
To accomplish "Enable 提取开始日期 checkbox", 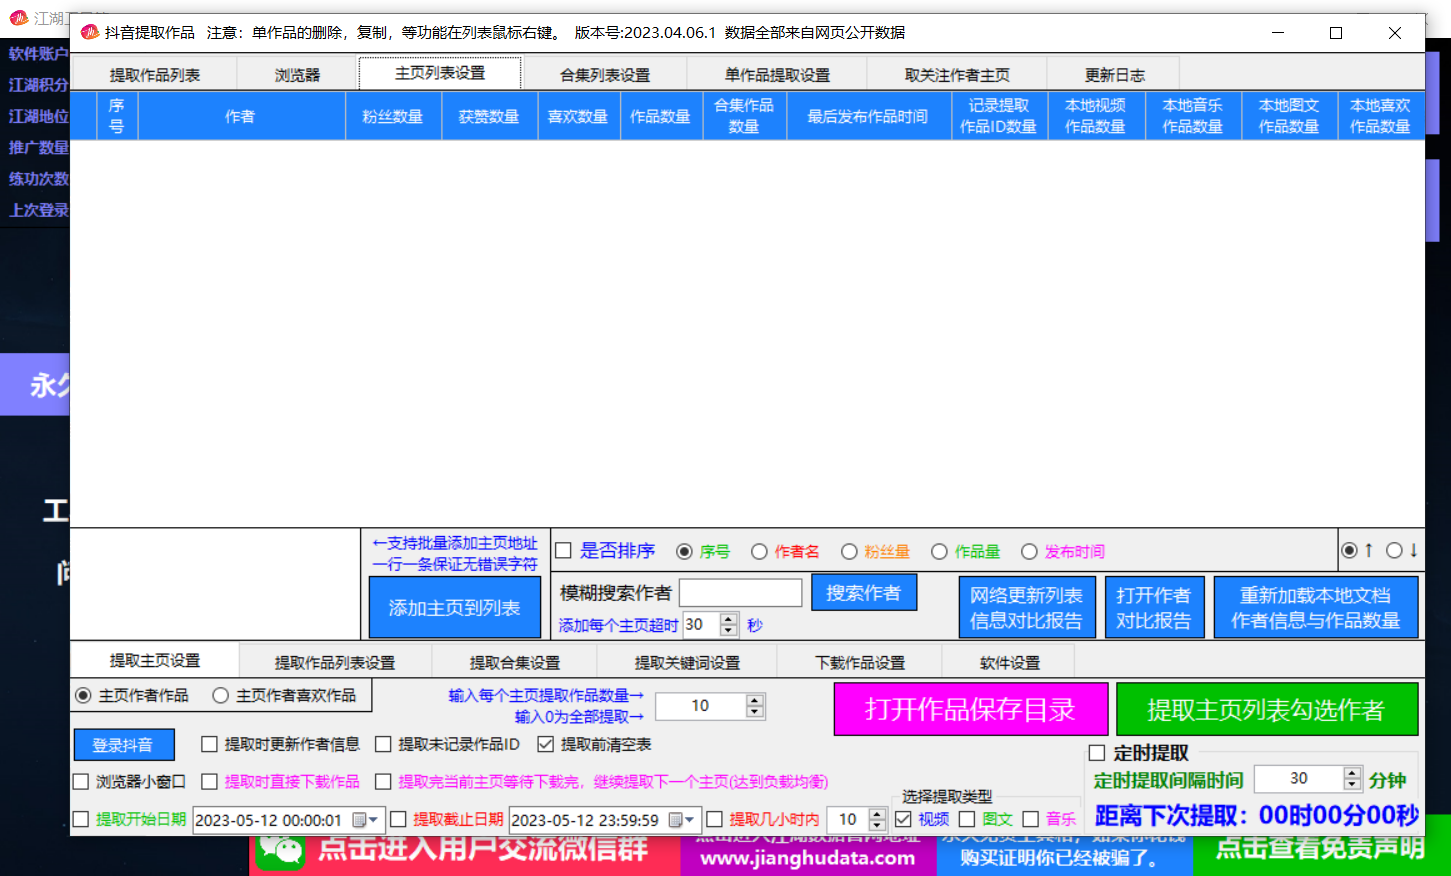I will pyautogui.click(x=81, y=819).
